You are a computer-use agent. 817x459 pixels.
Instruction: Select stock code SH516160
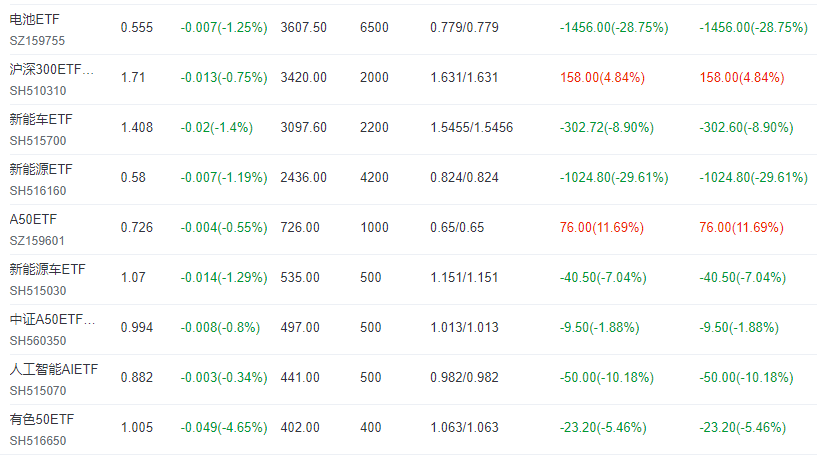[38, 191]
